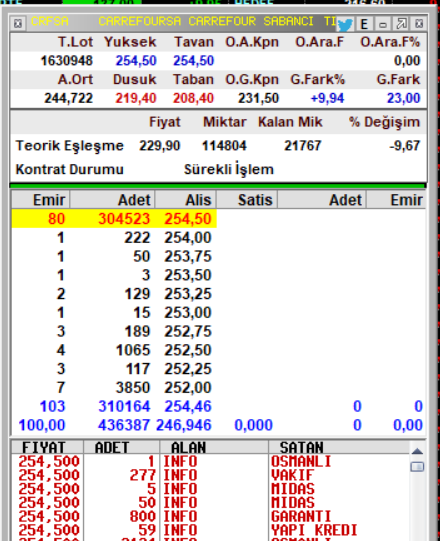The height and width of the screenshot is (541, 440).
Task: Select the trade row with quantity 800
Action: (211, 517)
